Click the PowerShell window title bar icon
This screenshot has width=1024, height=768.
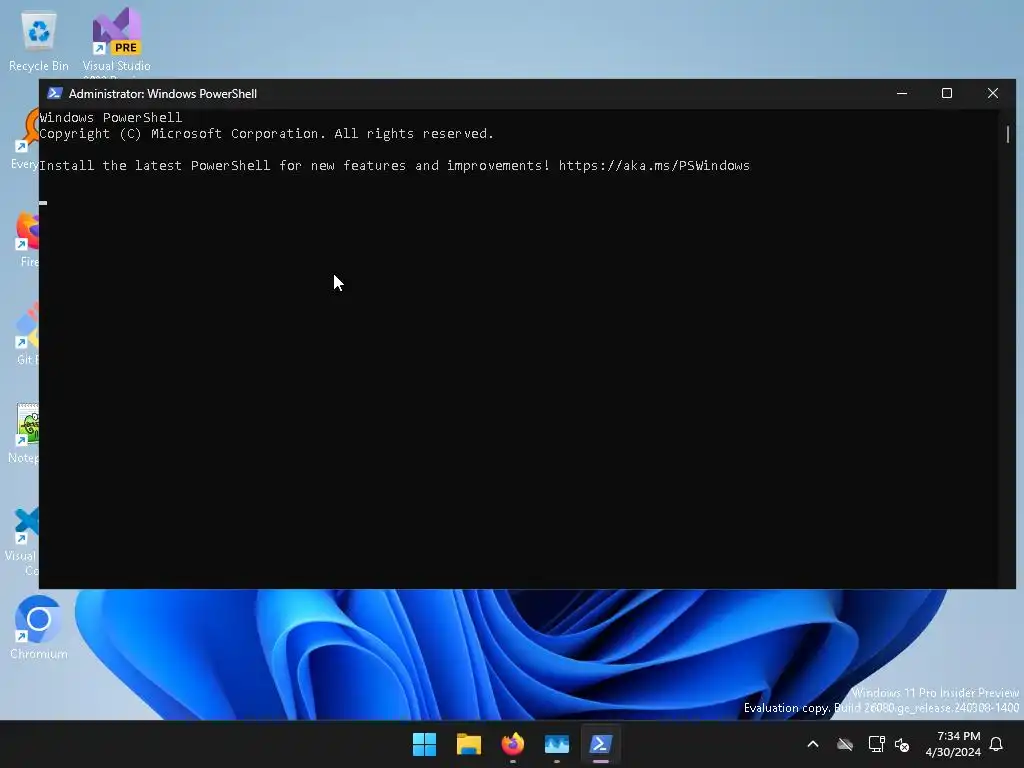(x=55, y=93)
